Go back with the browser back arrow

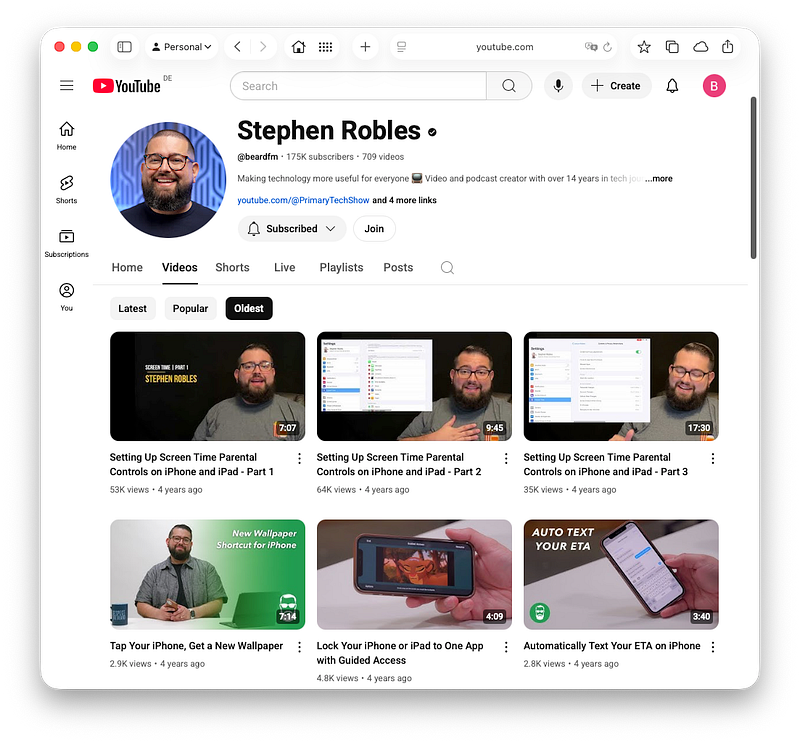pos(237,47)
